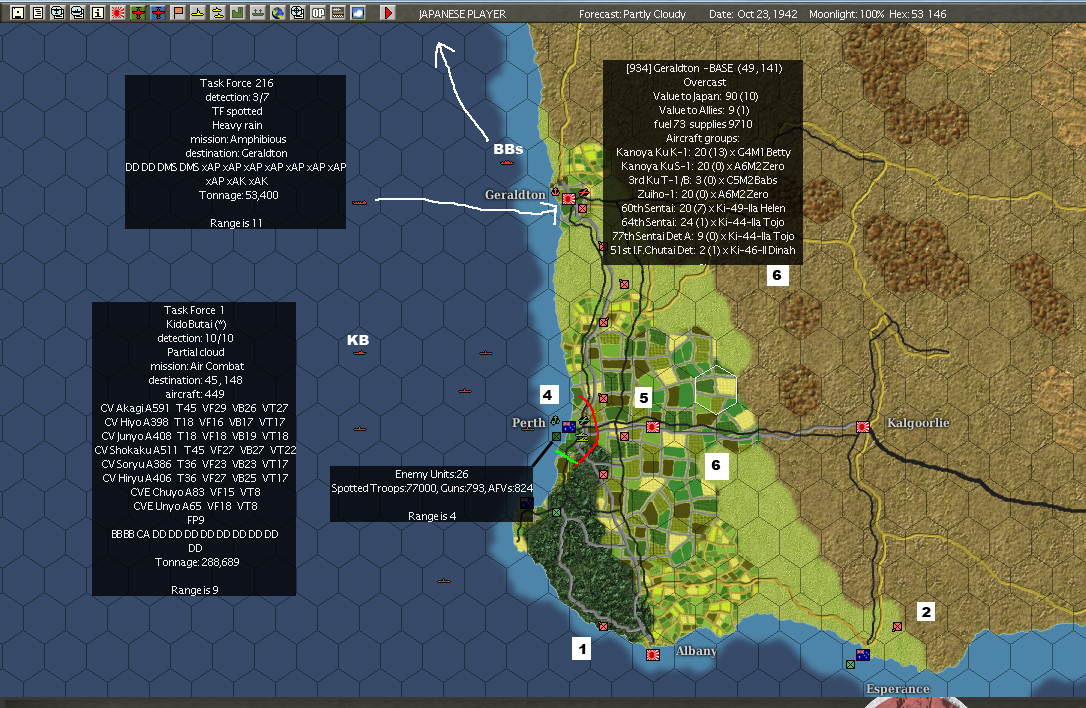Click the orange flag toolbar icon
This screenshot has width=1086, height=708.
pyautogui.click(x=178, y=12)
